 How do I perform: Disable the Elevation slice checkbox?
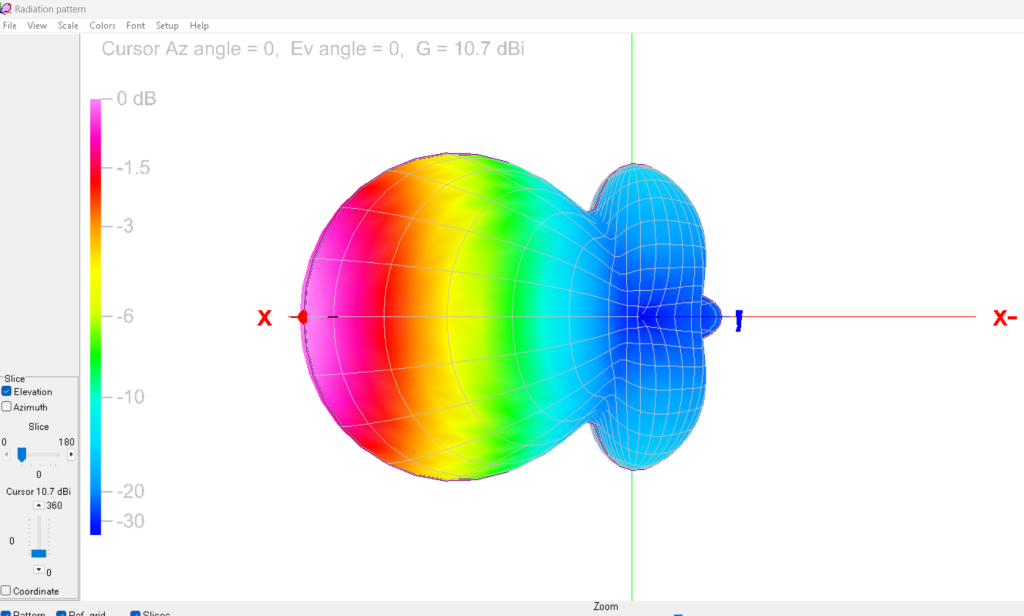[7, 392]
